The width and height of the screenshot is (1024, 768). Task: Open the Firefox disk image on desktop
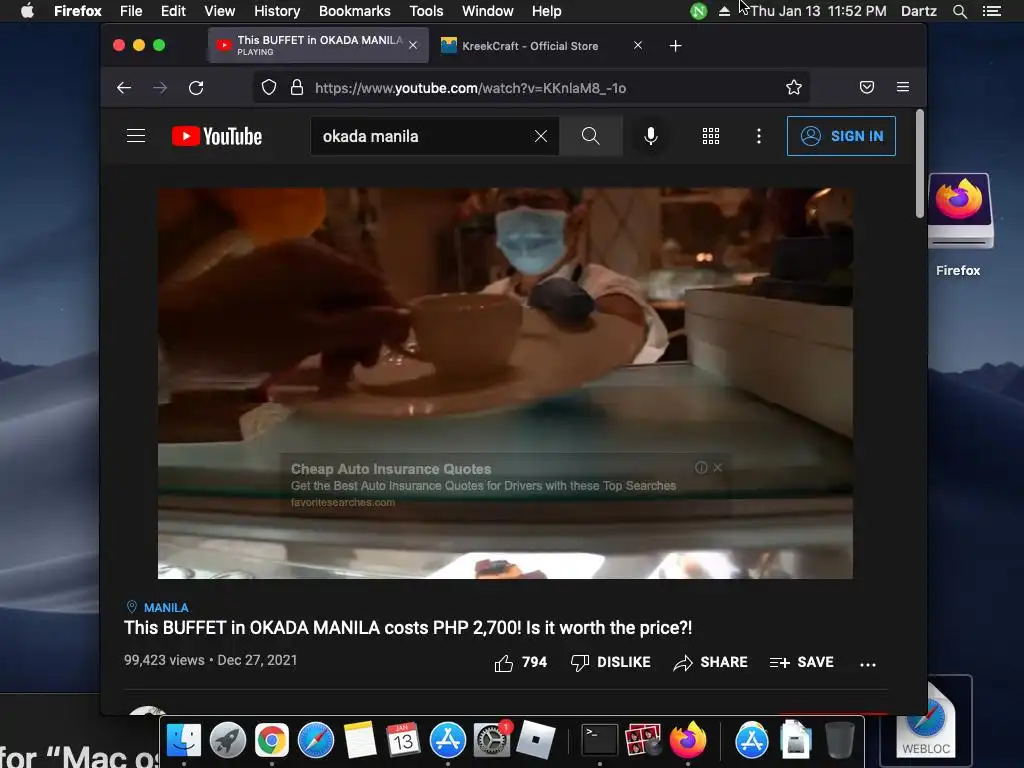[960, 211]
